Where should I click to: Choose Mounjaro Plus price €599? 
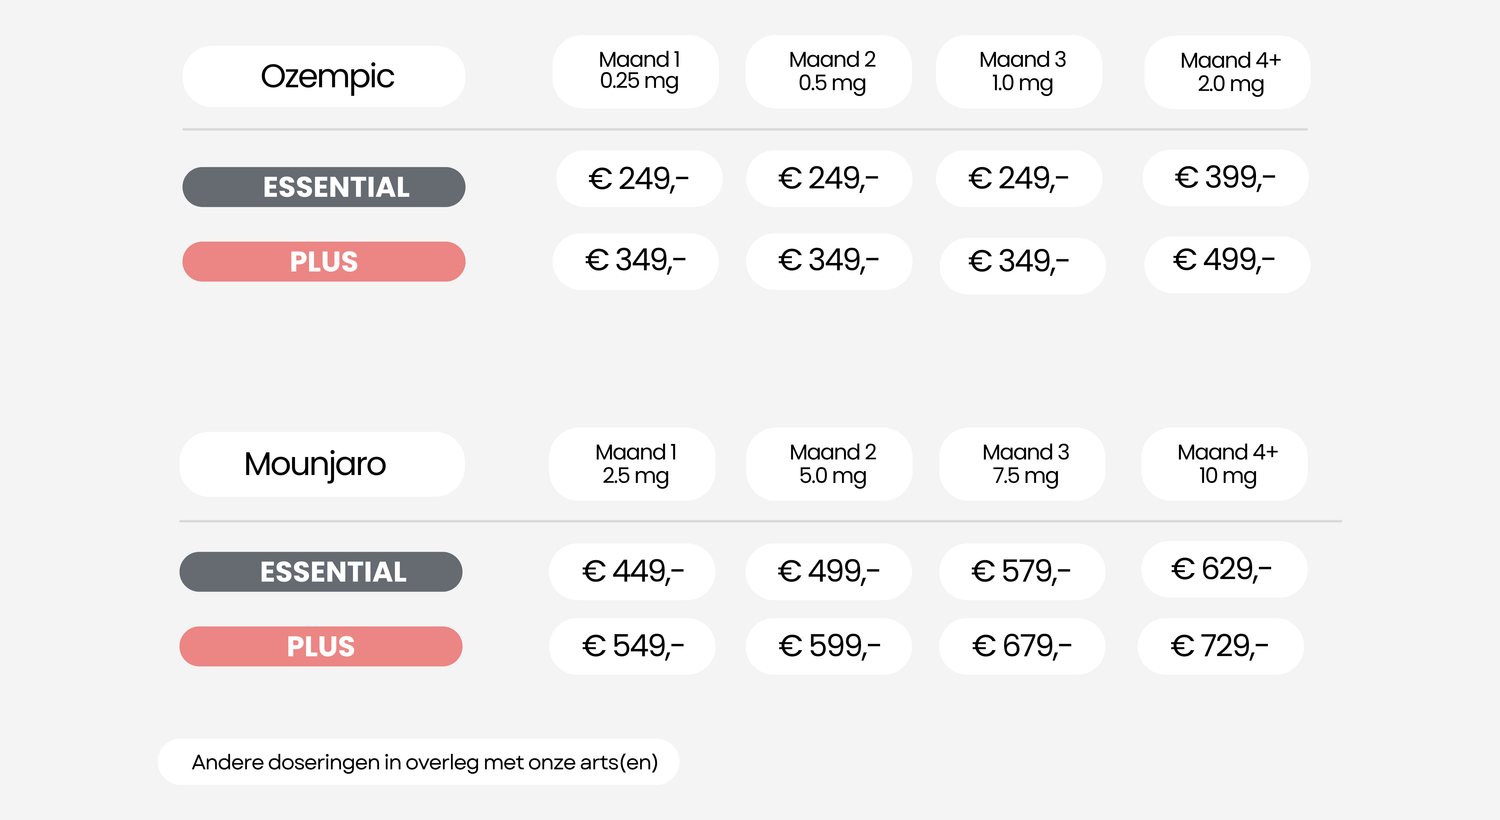829,646
